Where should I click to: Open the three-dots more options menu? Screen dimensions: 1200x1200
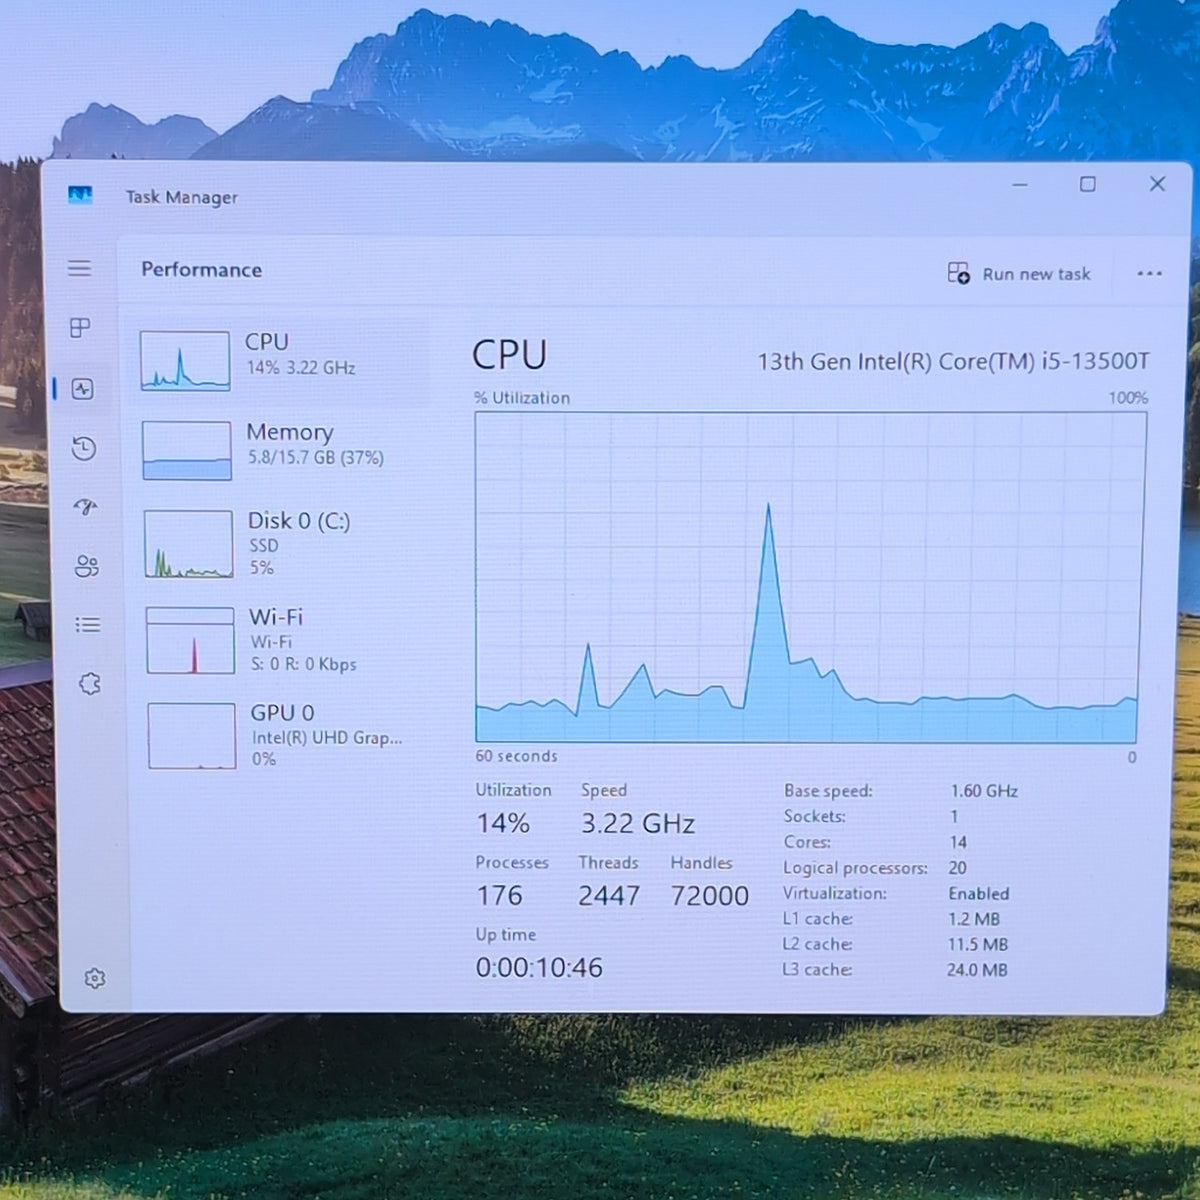(x=1149, y=273)
